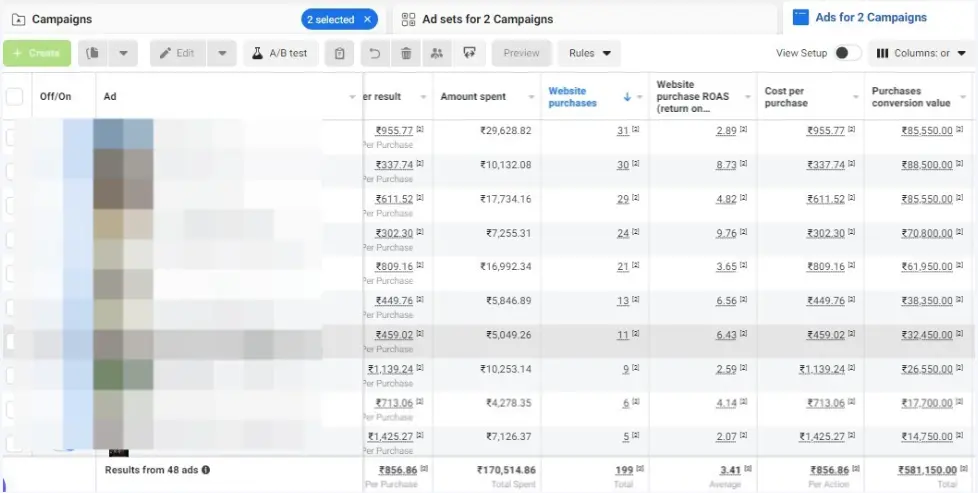
Task: Click the export icon before Preview
Action: (469, 53)
